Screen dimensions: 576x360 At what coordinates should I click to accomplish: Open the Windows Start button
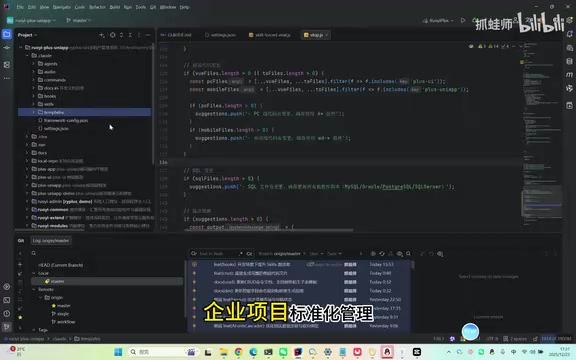pos(118,352)
